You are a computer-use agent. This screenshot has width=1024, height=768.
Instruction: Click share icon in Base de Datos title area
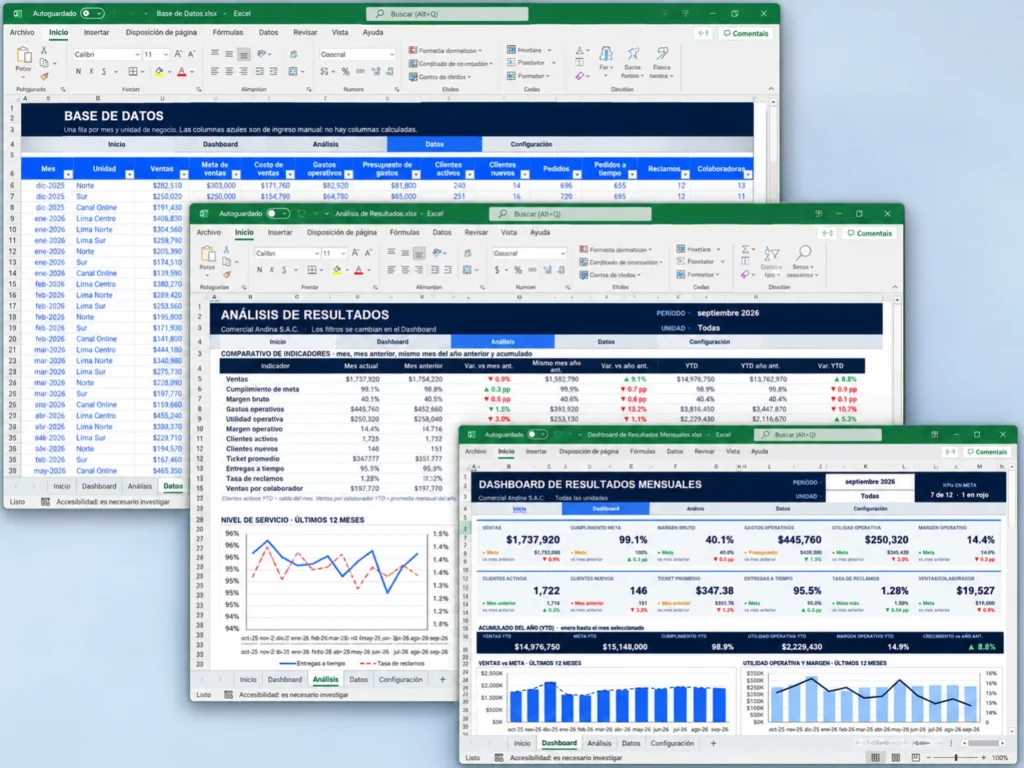703,33
